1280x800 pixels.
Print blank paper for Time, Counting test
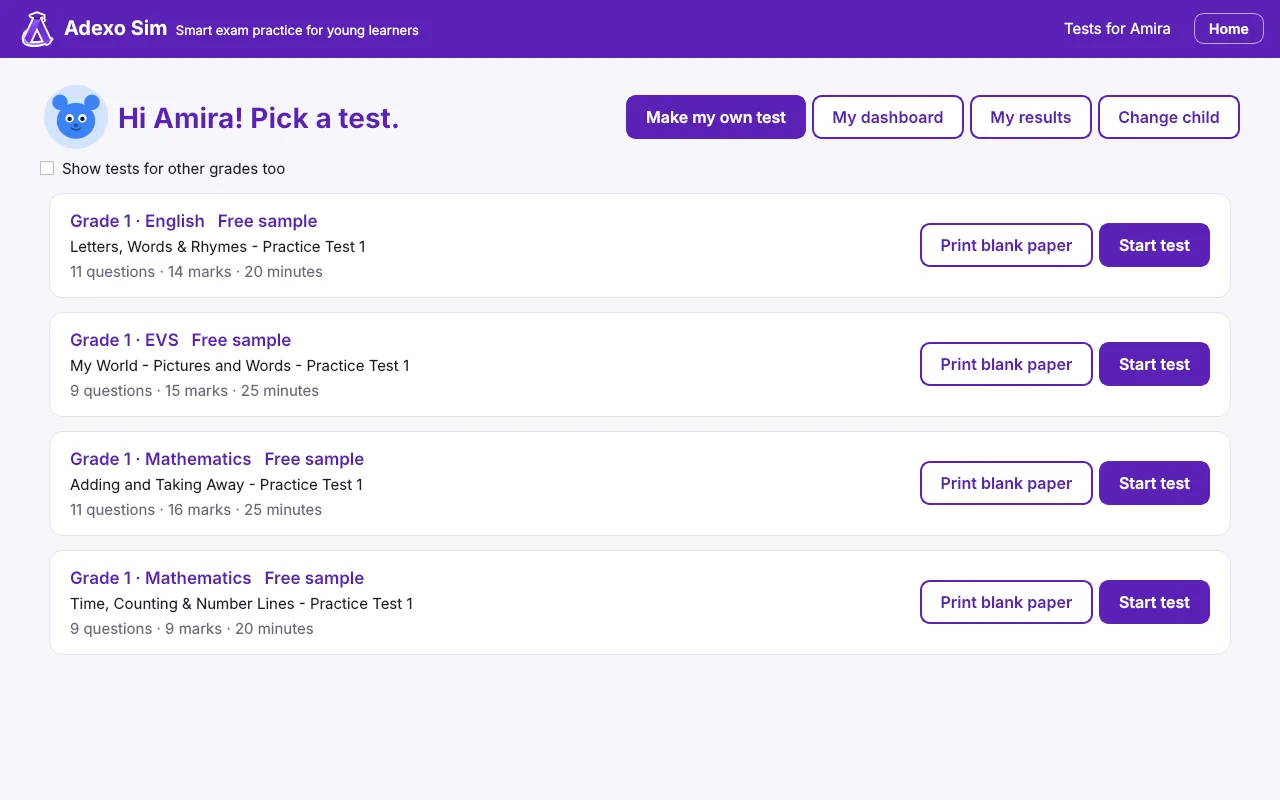click(x=1006, y=602)
